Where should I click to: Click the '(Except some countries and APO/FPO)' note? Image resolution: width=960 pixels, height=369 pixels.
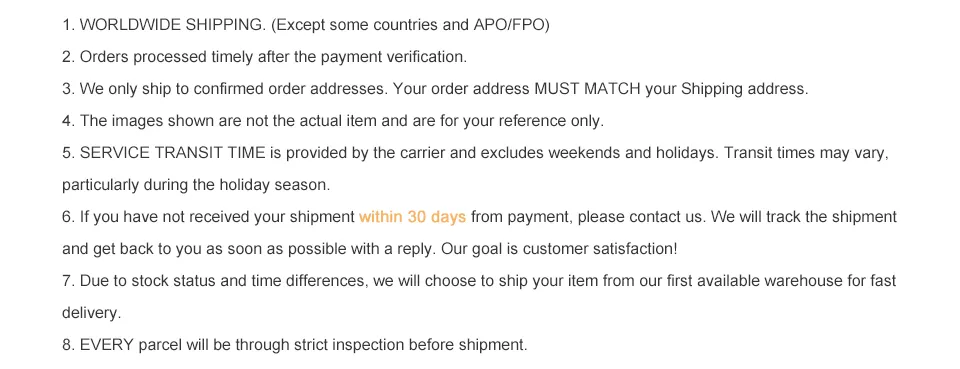click(x=410, y=25)
